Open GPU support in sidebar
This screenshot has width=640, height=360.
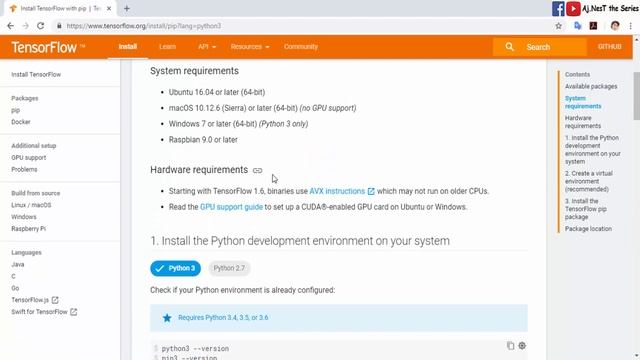tap(29, 158)
